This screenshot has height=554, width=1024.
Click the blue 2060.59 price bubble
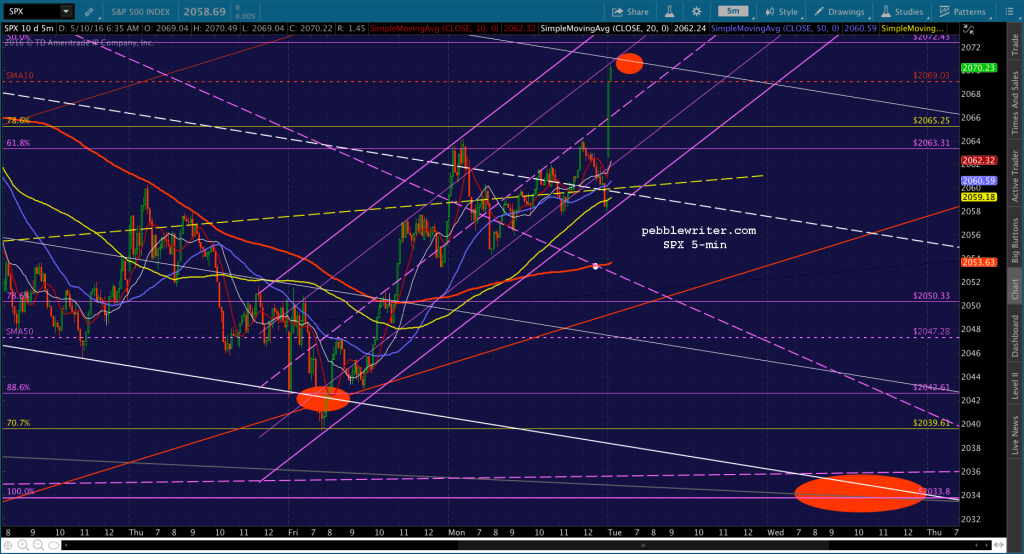click(x=978, y=181)
